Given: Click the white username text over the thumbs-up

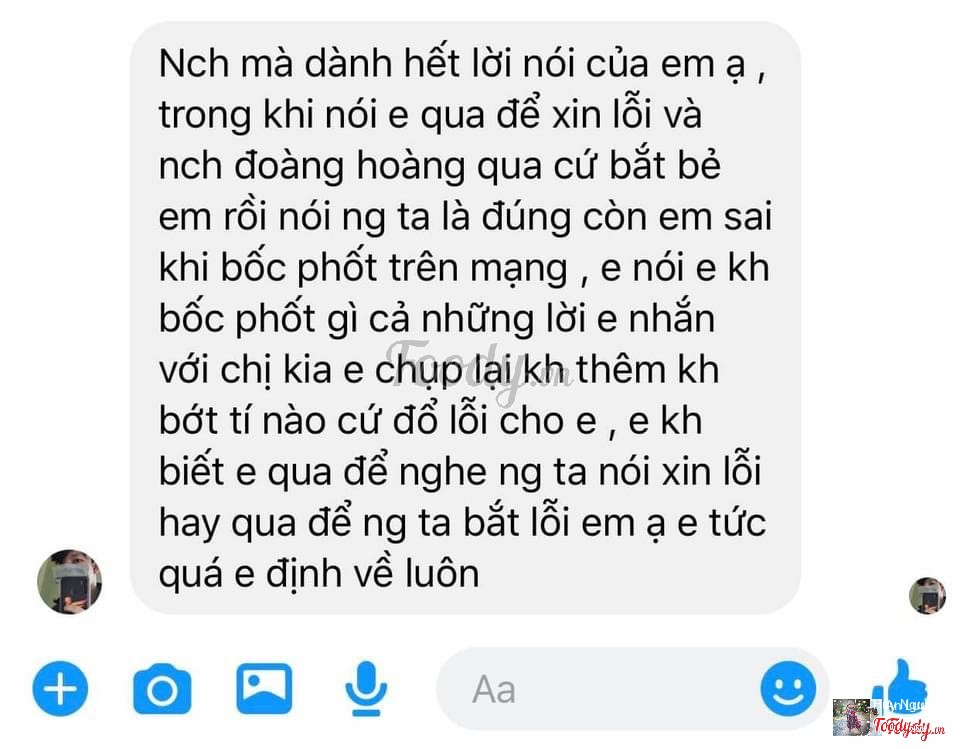Looking at the screenshot, I should [899, 706].
